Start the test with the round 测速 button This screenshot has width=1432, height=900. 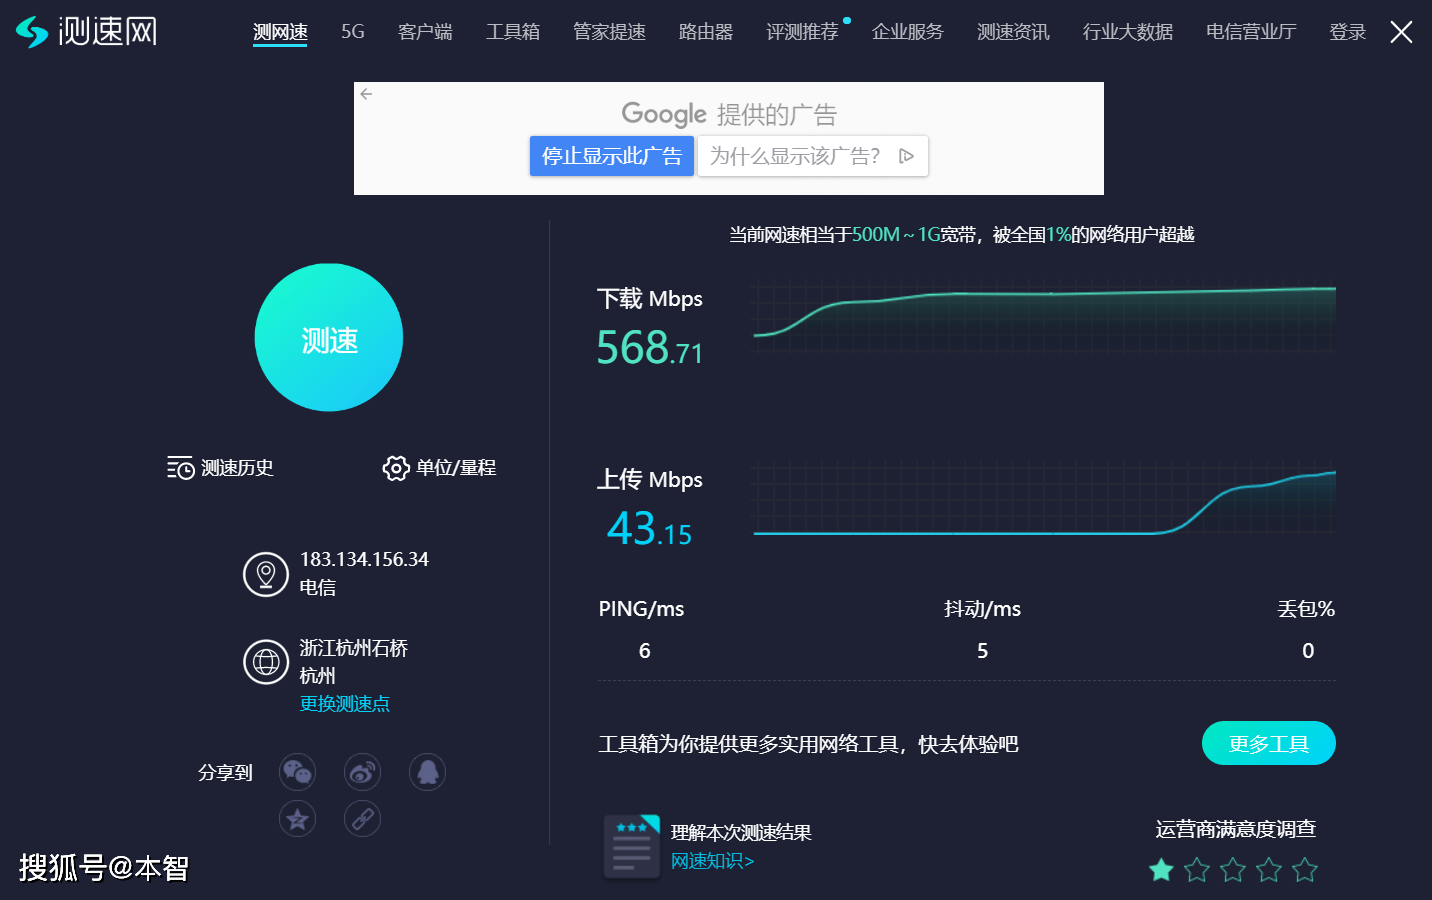point(329,338)
